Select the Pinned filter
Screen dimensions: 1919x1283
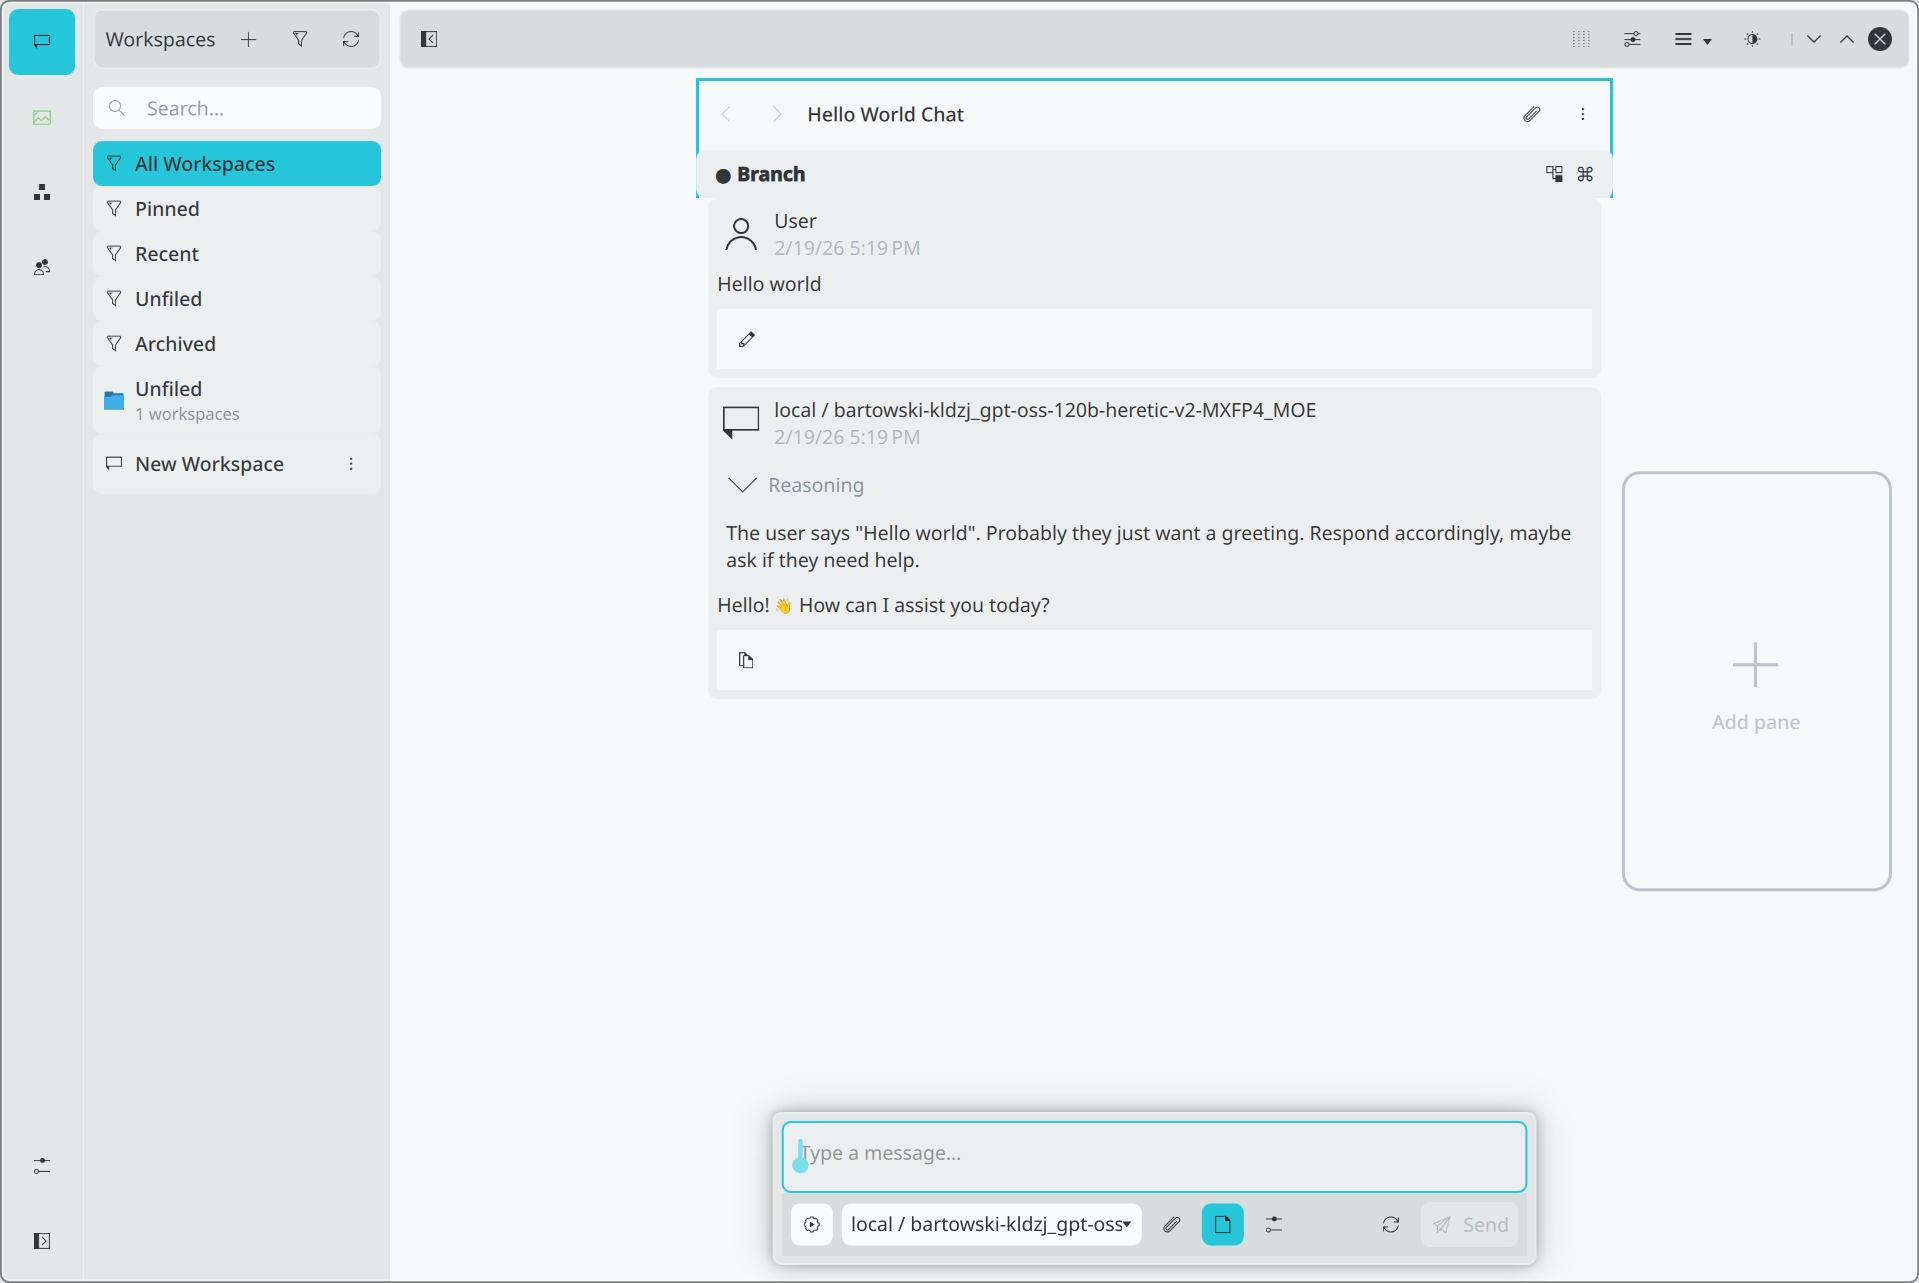[237, 209]
